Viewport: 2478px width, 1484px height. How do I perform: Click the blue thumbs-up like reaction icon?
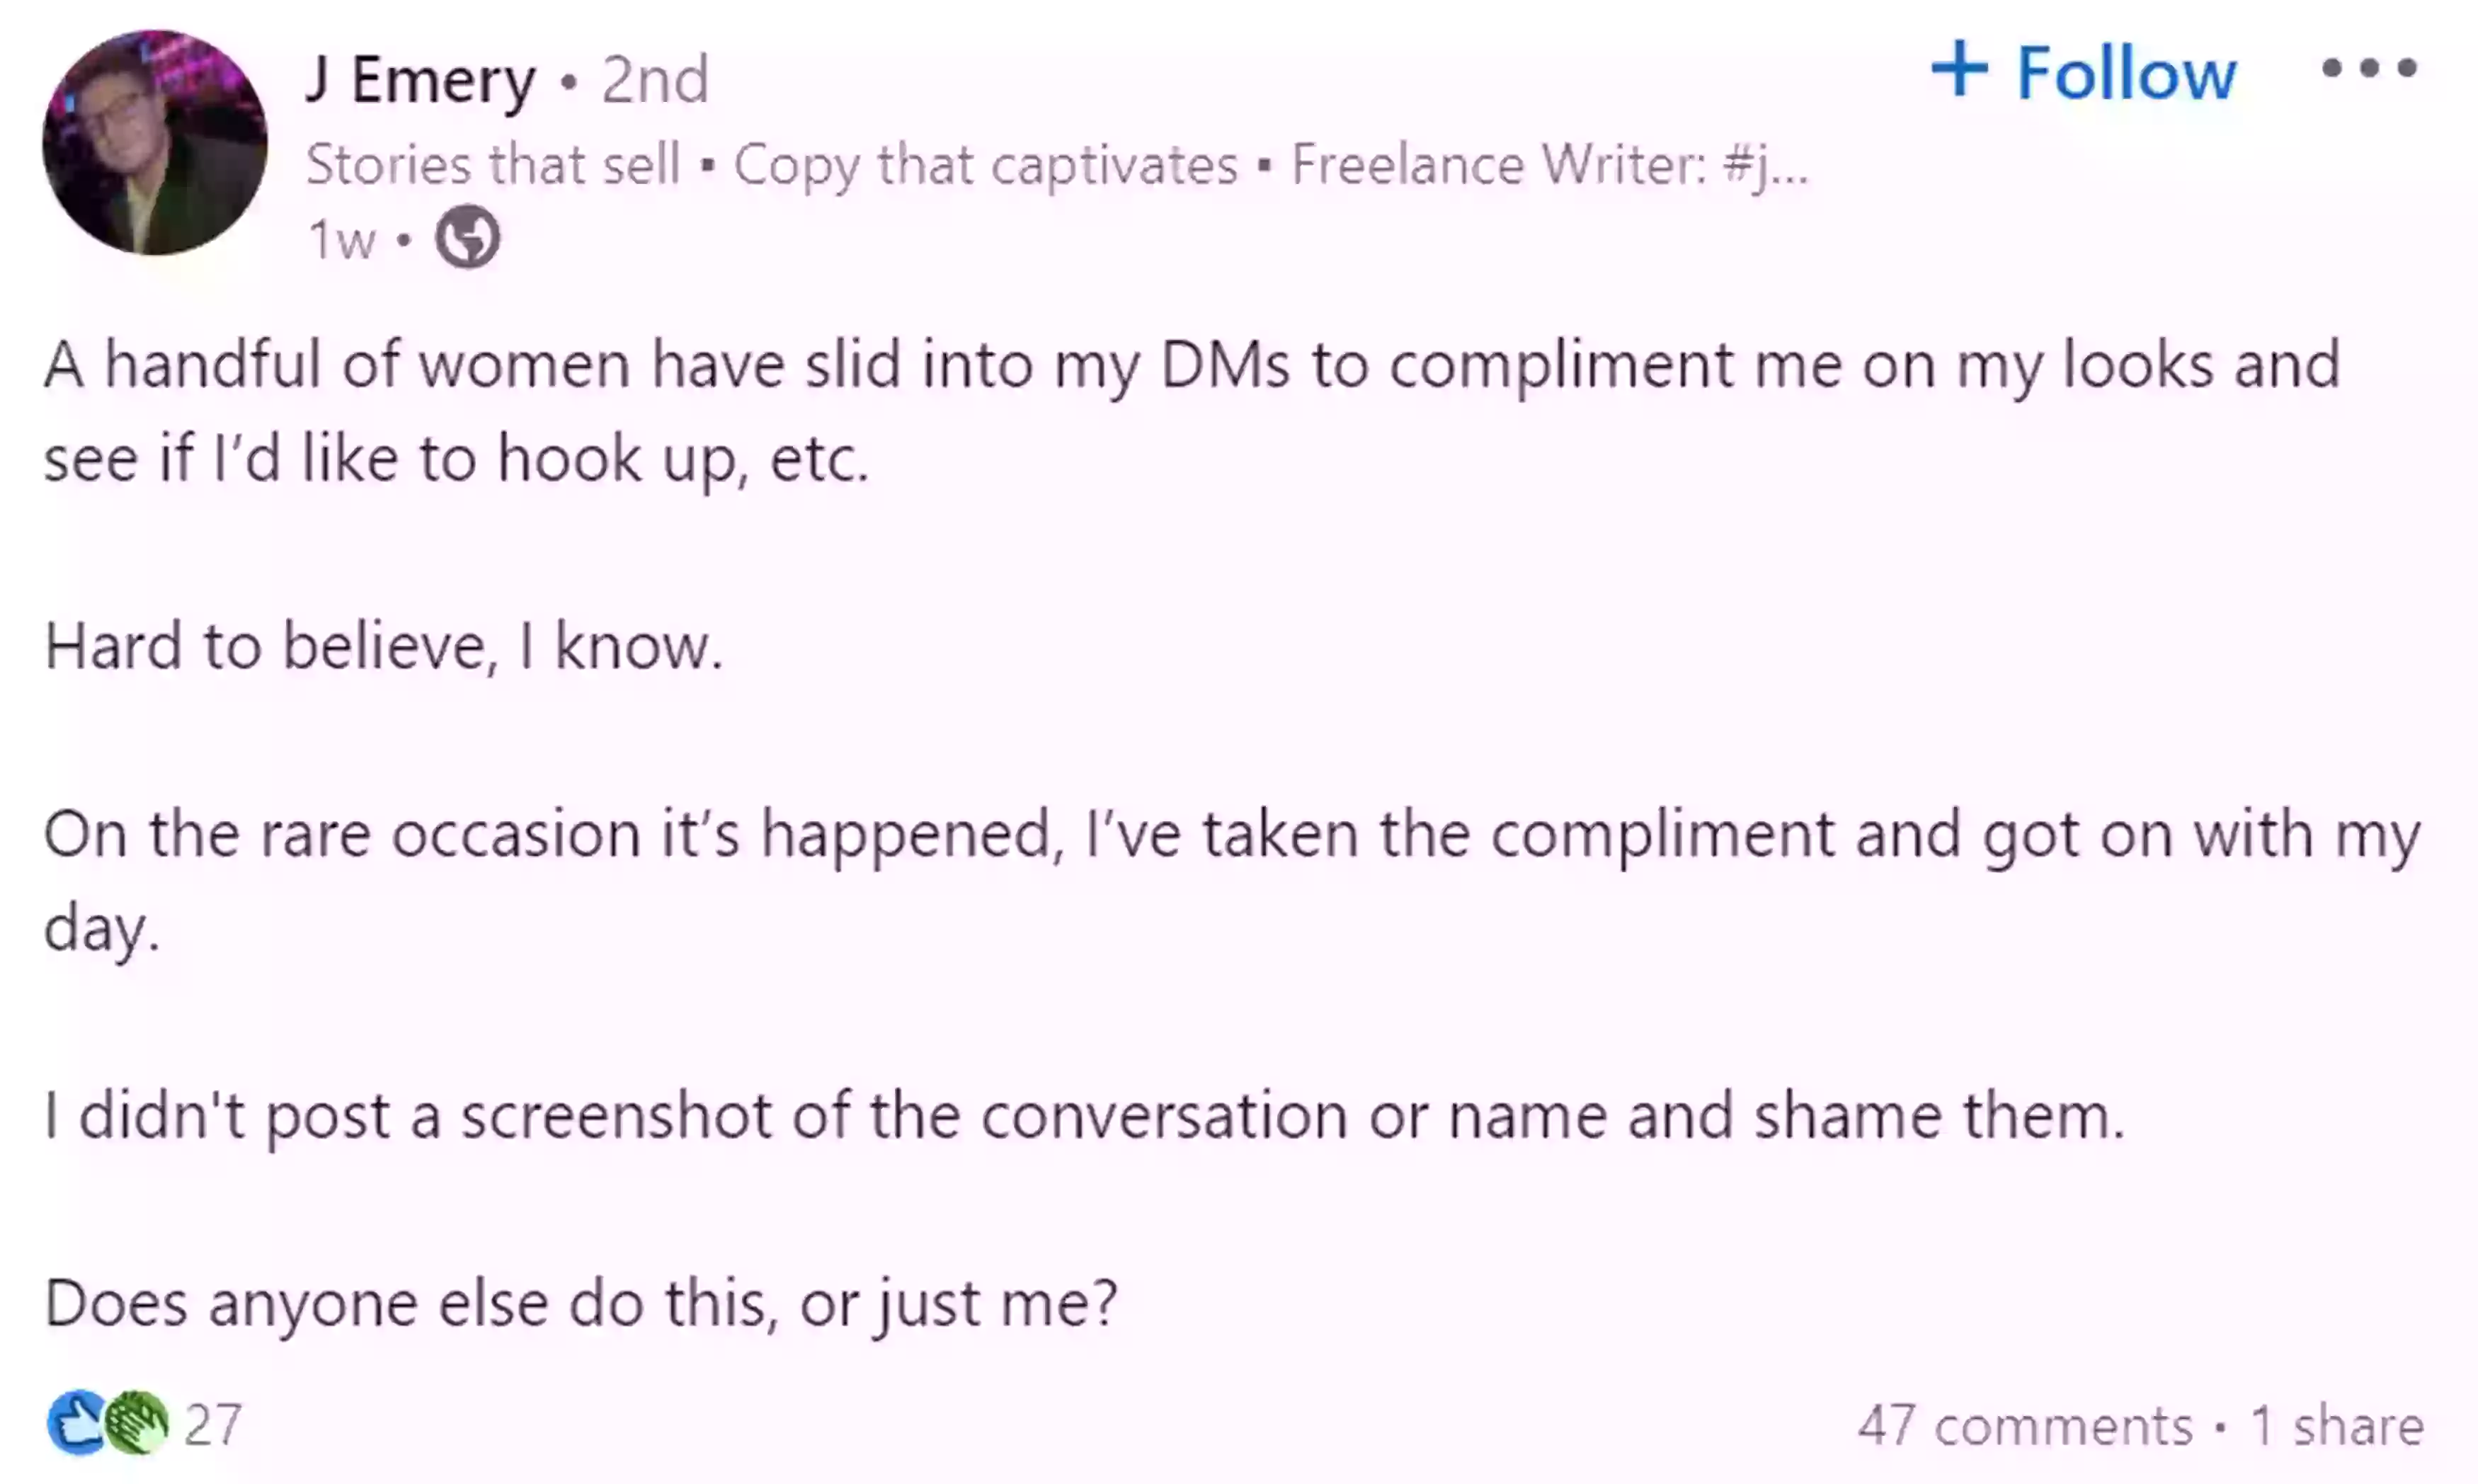78,1422
